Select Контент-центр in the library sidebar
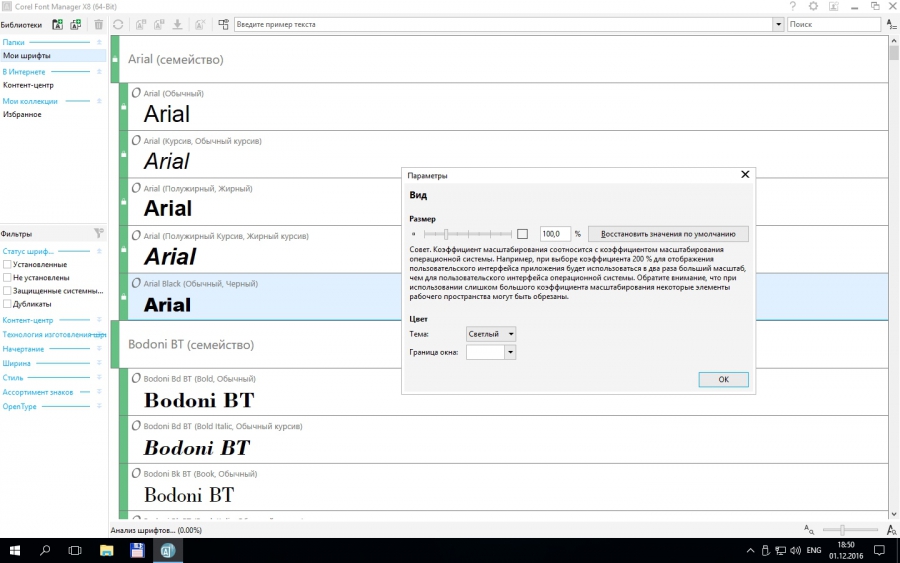Screen dimensions: 900x563 point(28,85)
